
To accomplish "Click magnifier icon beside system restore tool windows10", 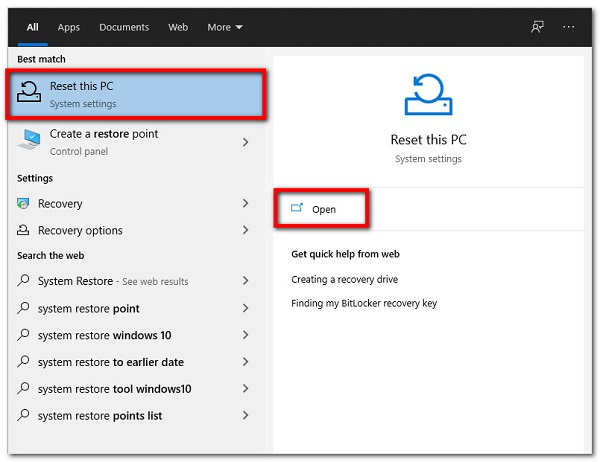I will pos(23,389).
